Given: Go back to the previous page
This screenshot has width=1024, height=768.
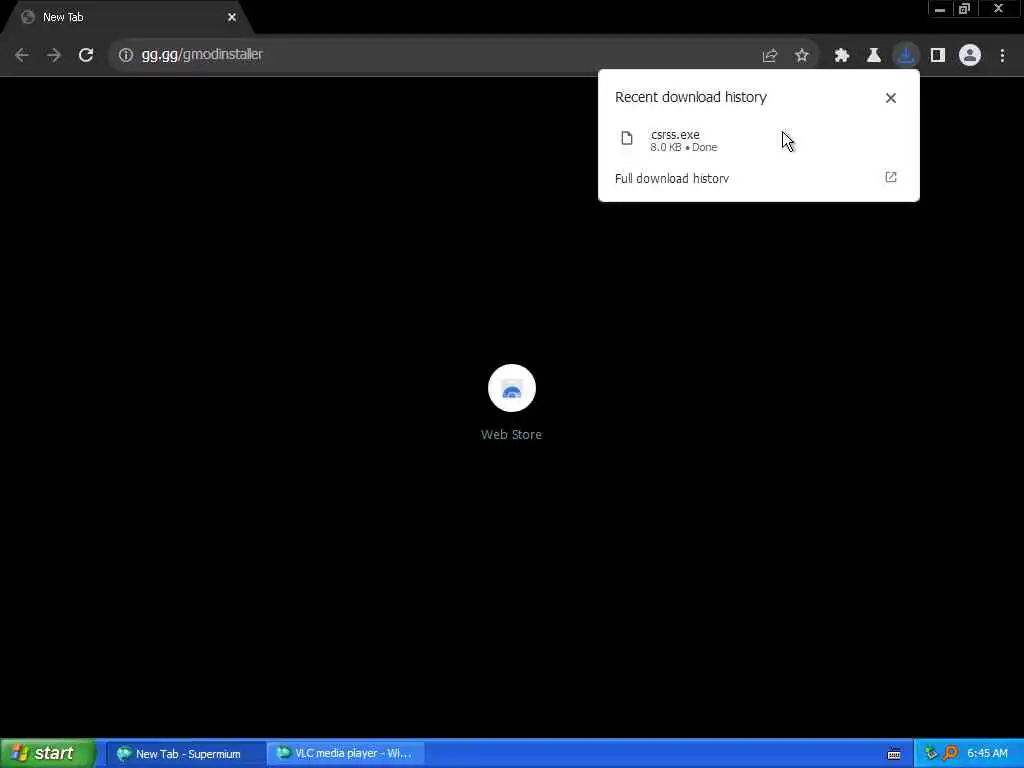Looking at the screenshot, I should (22, 55).
